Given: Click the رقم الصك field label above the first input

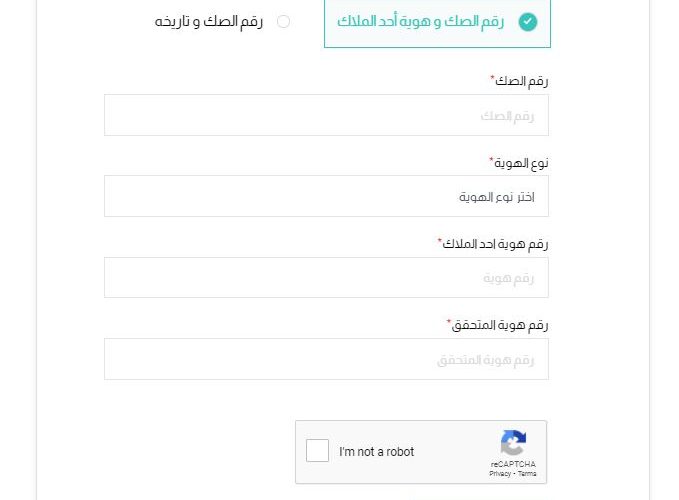Looking at the screenshot, I should [522, 81].
